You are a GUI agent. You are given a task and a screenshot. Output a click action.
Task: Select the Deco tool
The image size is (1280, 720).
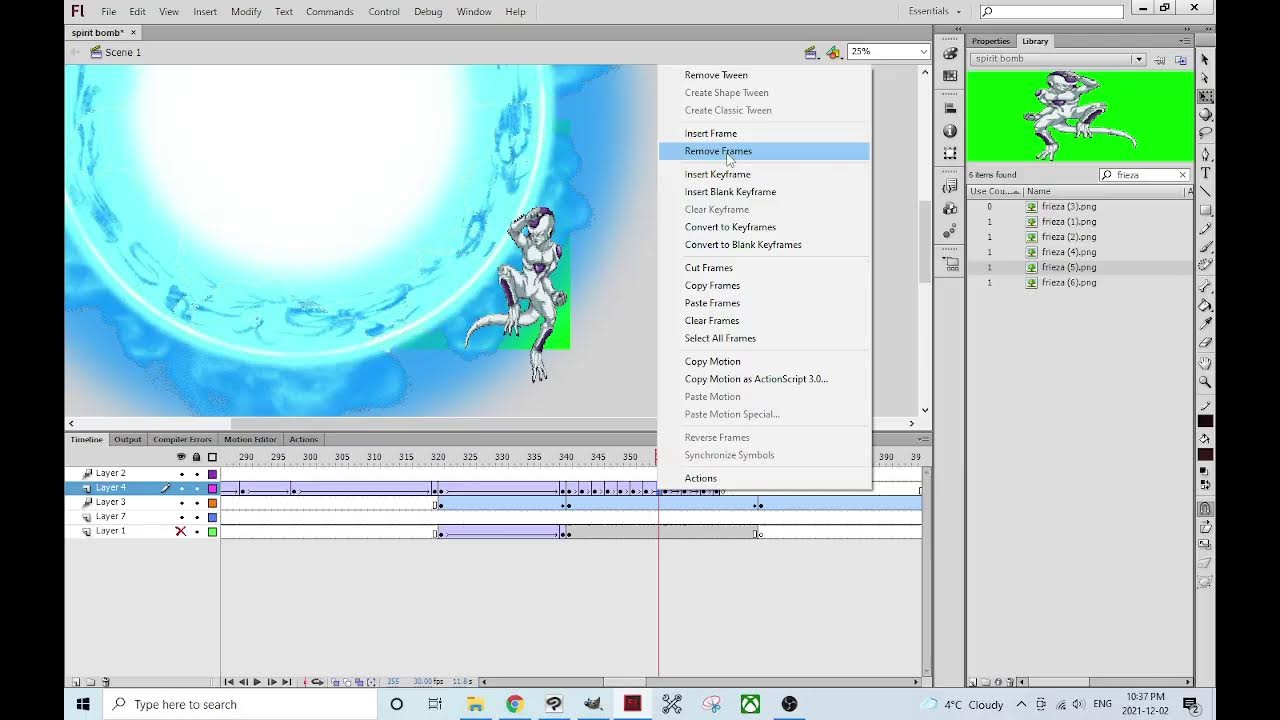tap(1205, 265)
